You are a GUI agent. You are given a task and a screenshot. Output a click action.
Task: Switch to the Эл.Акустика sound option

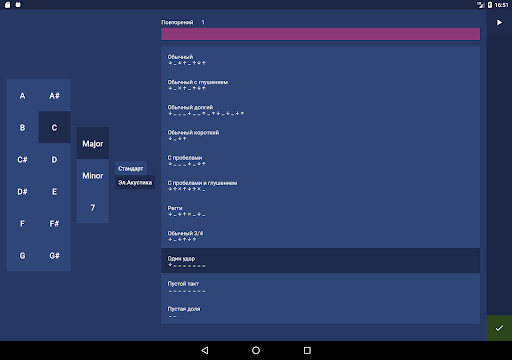(135, 182)
